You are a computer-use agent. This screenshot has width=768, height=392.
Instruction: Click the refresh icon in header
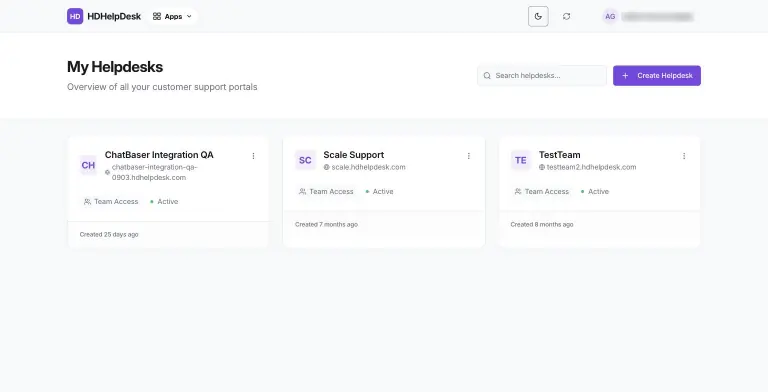[567, 17]
